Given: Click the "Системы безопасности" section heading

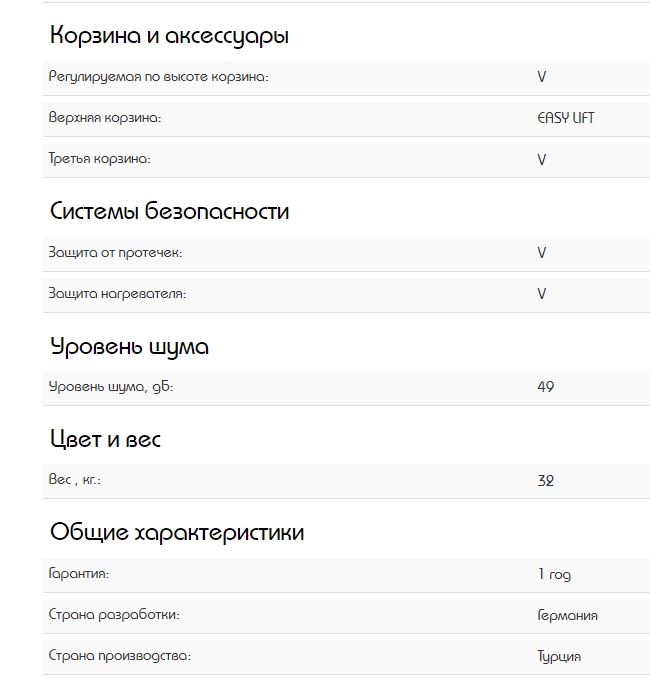Looking at the screenshot, I should coord(169,212).
